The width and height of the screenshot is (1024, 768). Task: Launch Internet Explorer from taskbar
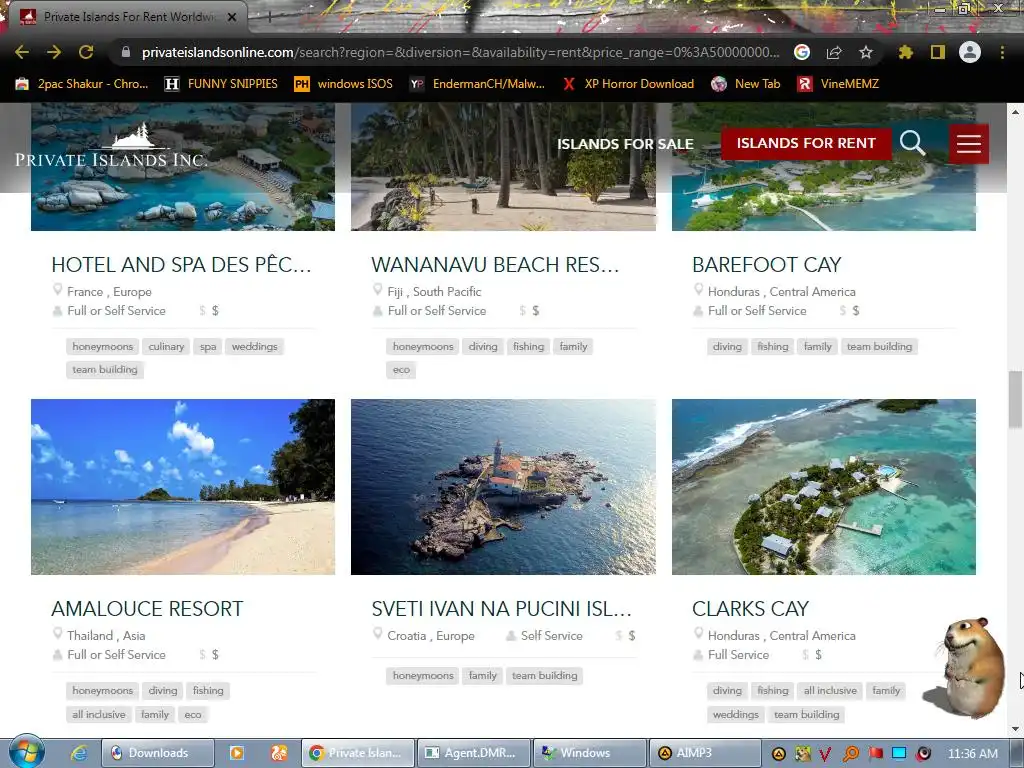(x=79, y=753)
